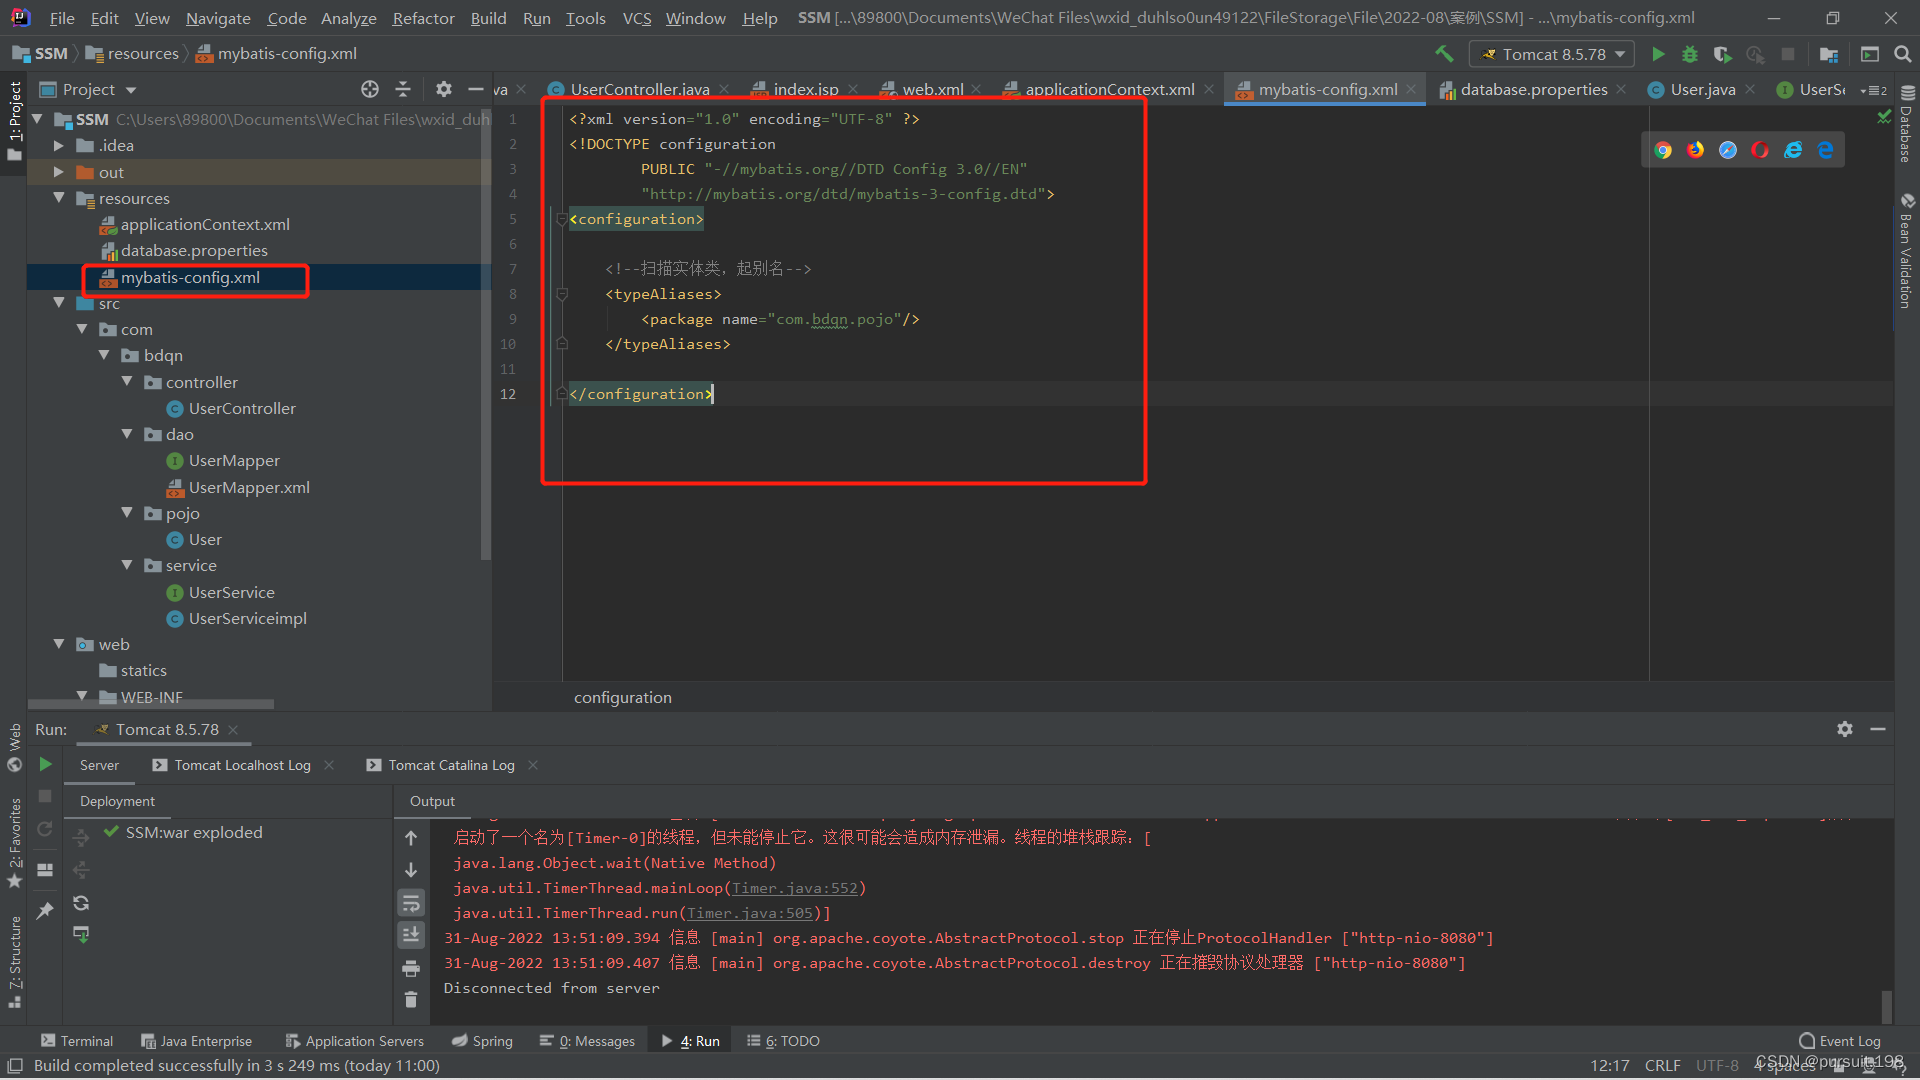Toggle scroll to end of output
The height and width of the screenshot is (1080, 1920).
411,935
